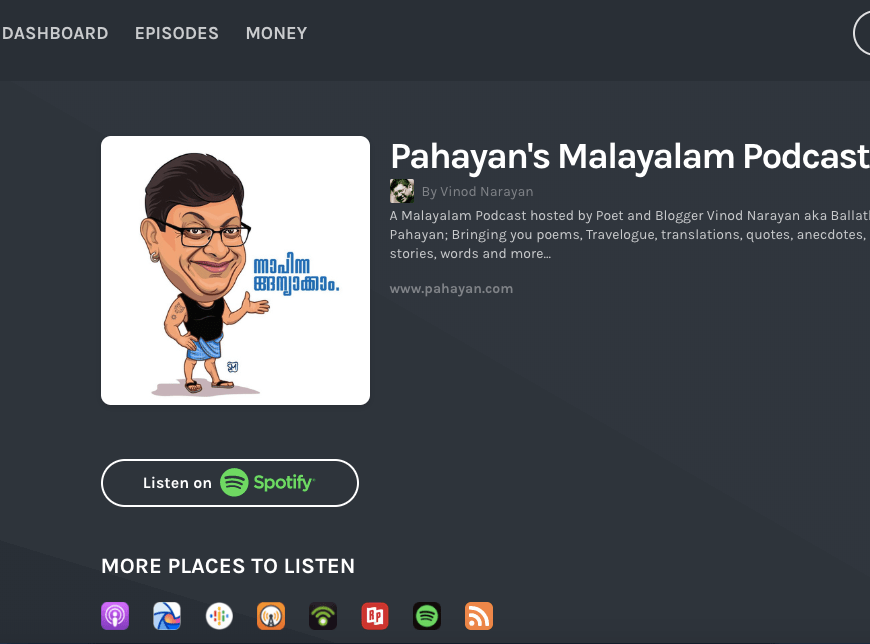Click the More Places to Listen heading
Image resolution: width=870 pixels, height=644 pixels.
pyautogui.click(x=228, y=567)
